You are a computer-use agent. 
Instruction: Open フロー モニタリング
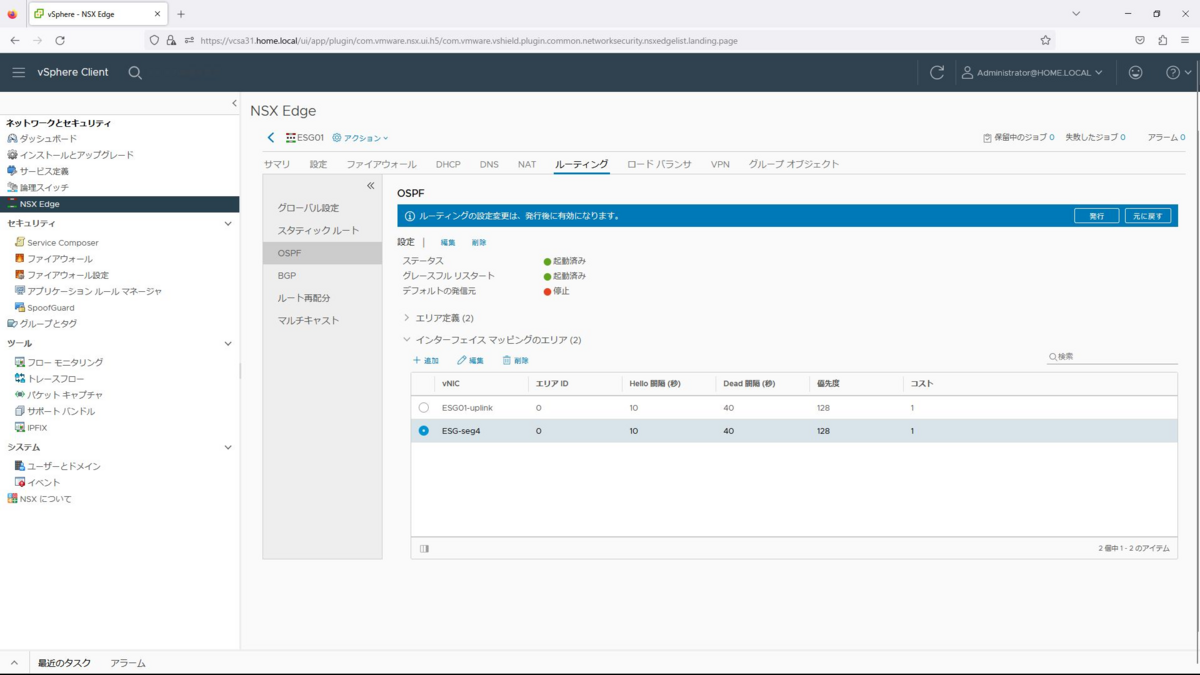64,362
